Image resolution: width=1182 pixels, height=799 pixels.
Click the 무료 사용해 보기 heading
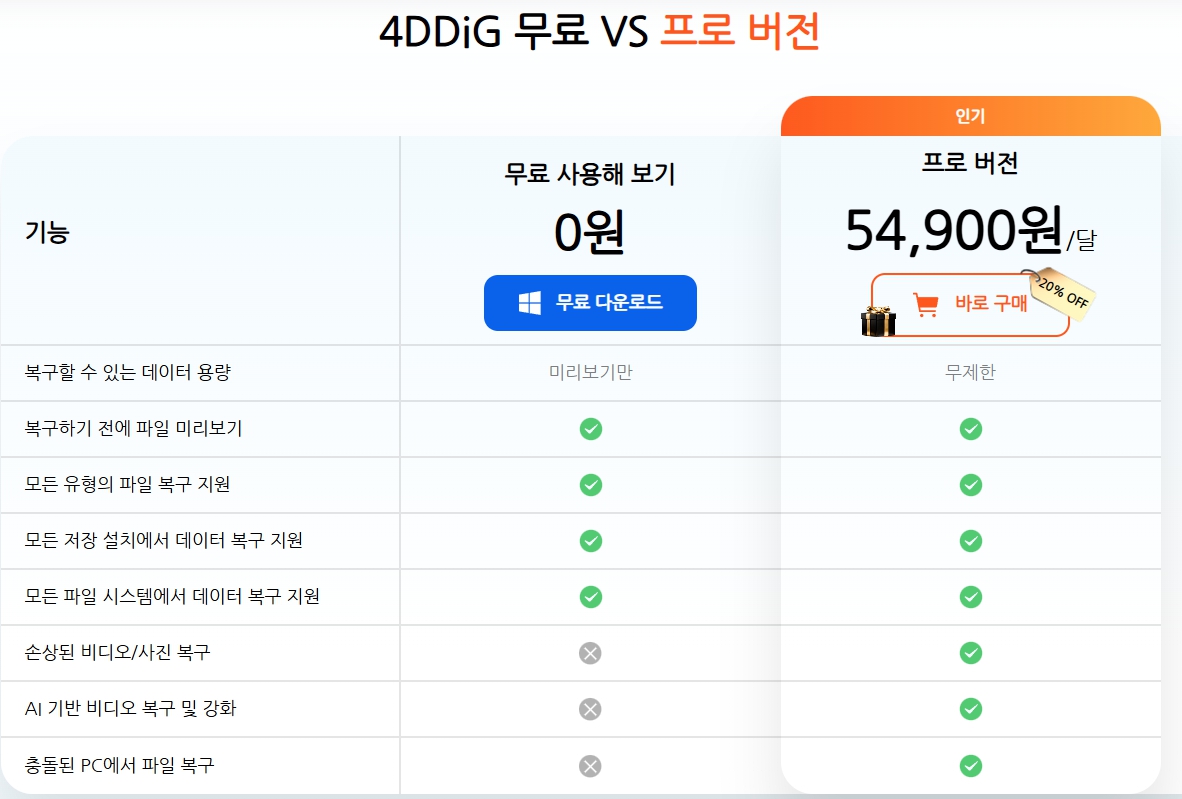click(590, 174)
